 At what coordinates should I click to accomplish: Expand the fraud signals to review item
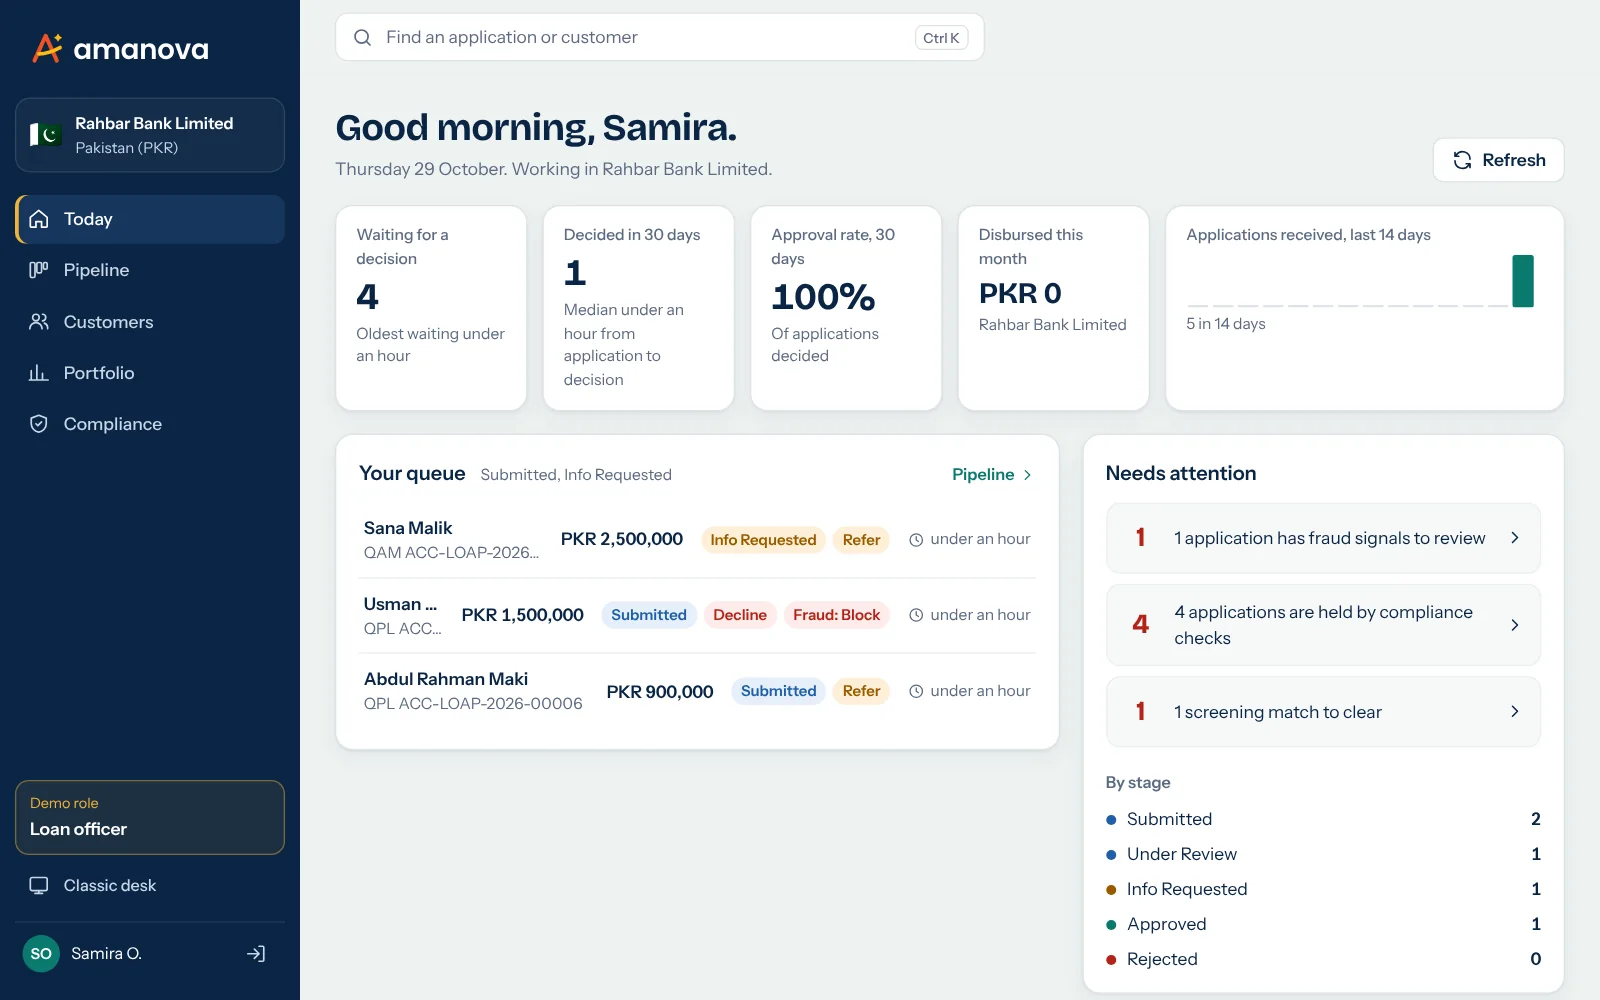pyautogui.click(x=1323, y=538)
